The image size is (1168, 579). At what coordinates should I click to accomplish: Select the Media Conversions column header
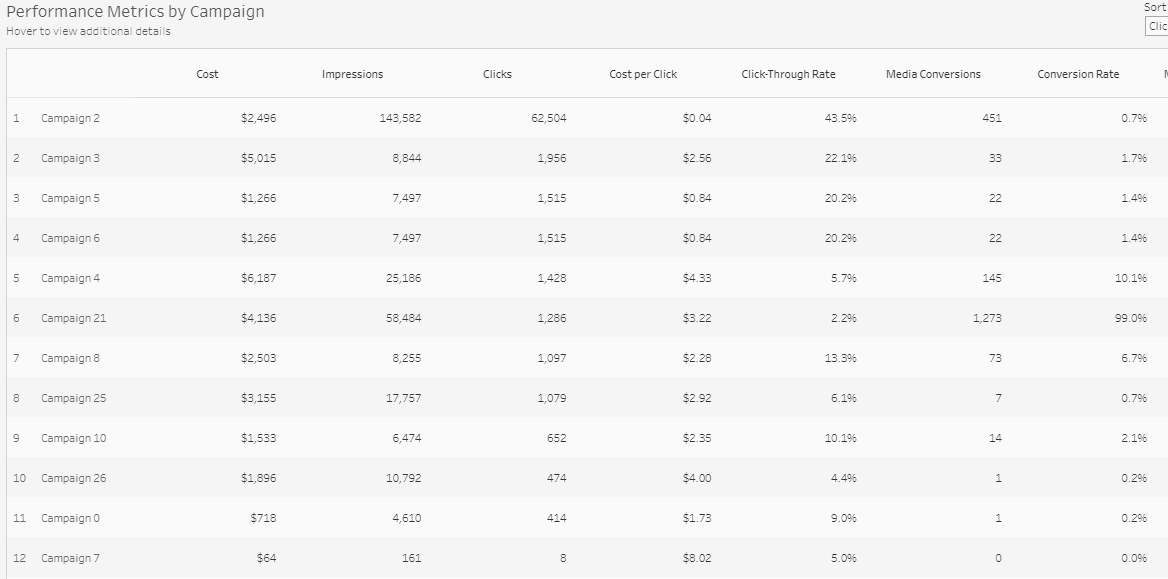(x=933, y=75)
